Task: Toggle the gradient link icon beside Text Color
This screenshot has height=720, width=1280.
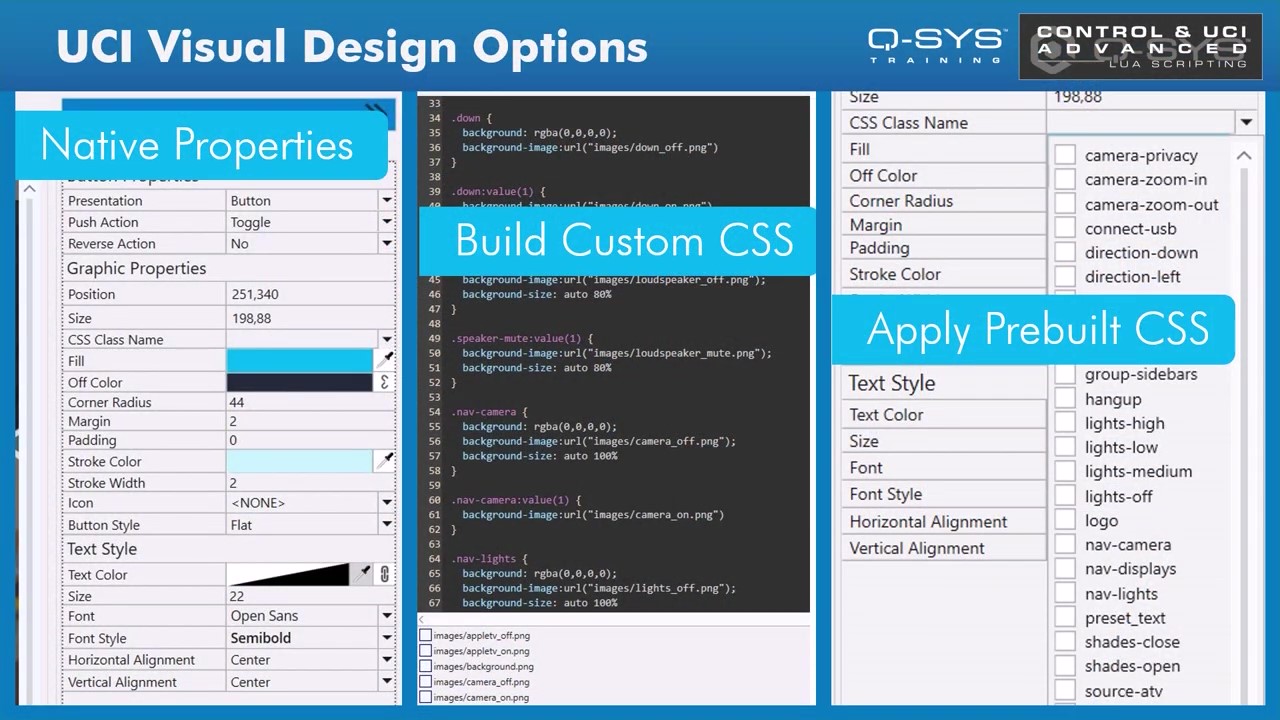Action: (x=384, y=573)
